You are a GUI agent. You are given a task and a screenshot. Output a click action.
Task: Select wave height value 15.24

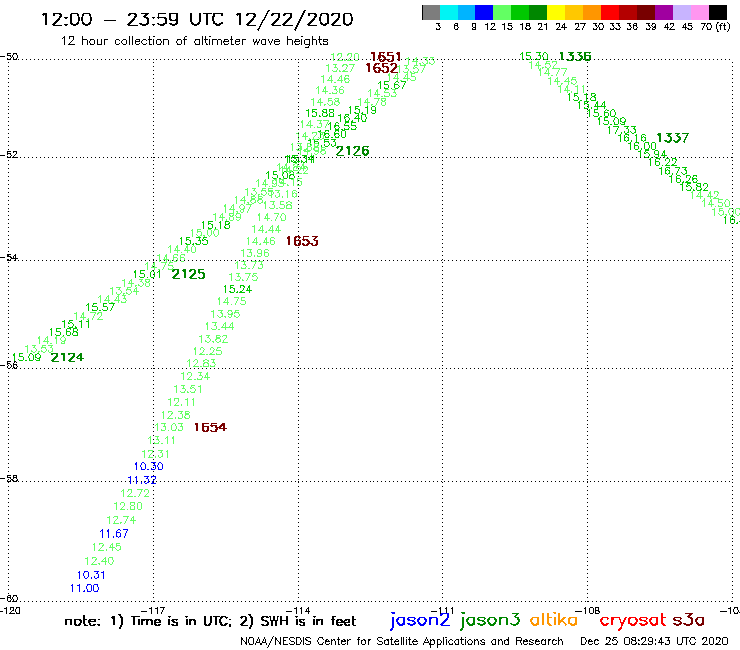tap(237, 289)
